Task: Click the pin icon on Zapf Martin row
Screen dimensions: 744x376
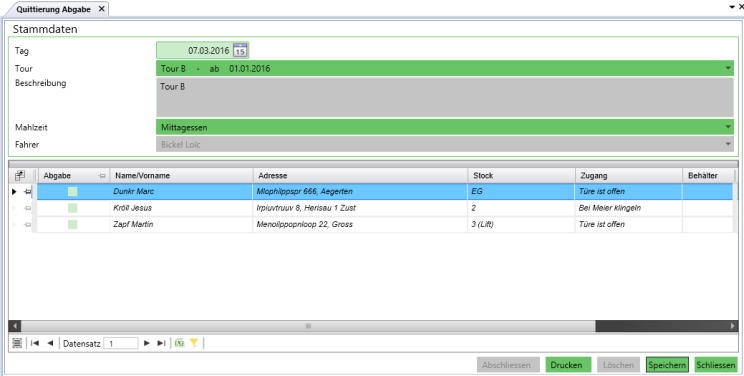Action: (x=28, y=224)
